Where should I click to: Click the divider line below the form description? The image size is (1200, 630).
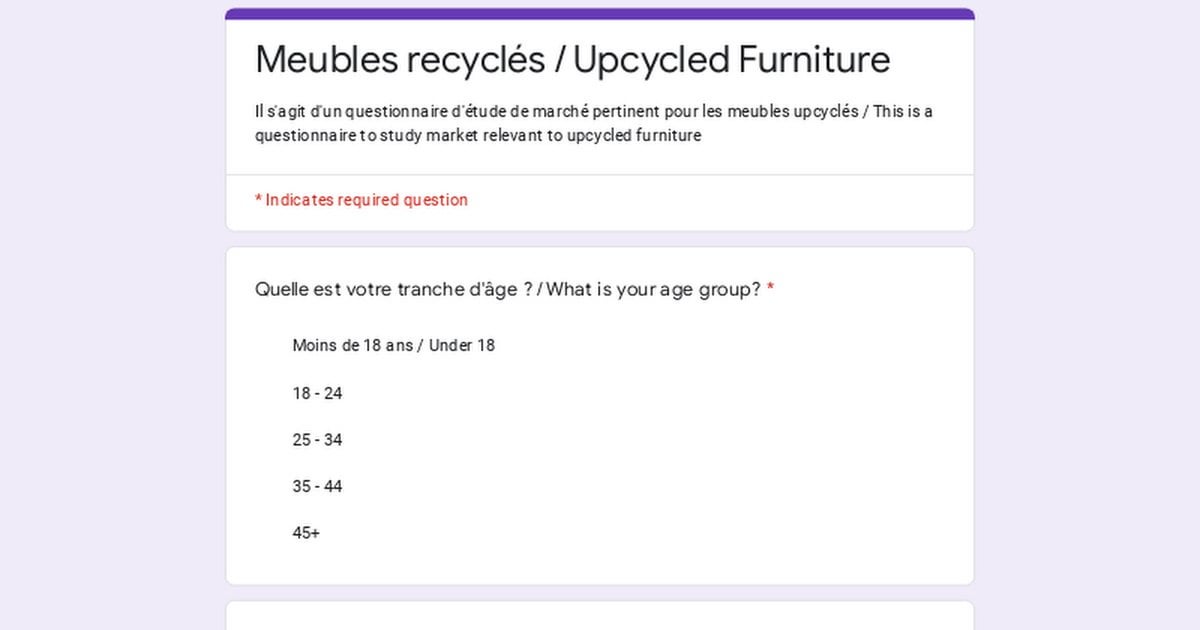600,175
